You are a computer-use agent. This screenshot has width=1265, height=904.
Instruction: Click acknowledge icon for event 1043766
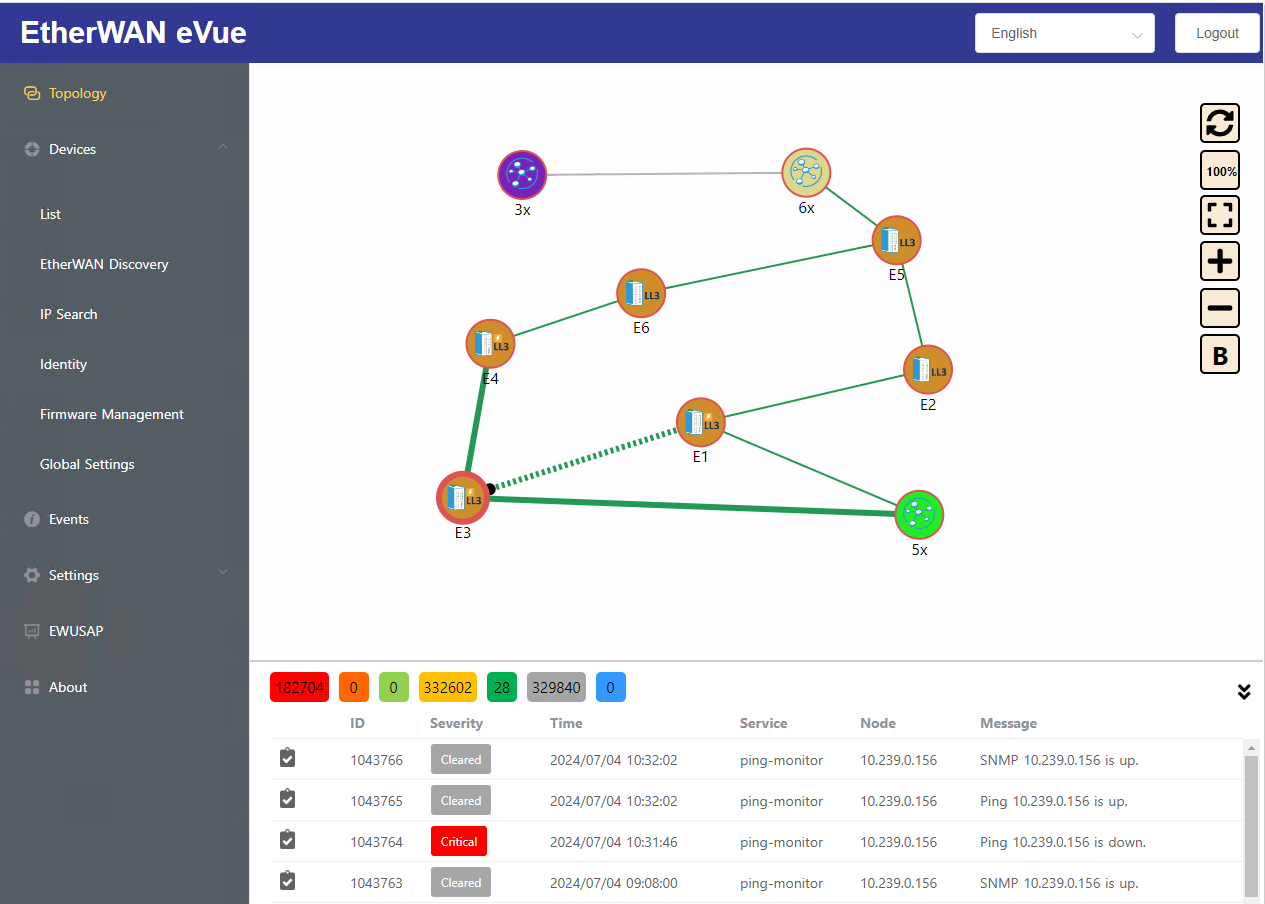click(x=287, y=758)
